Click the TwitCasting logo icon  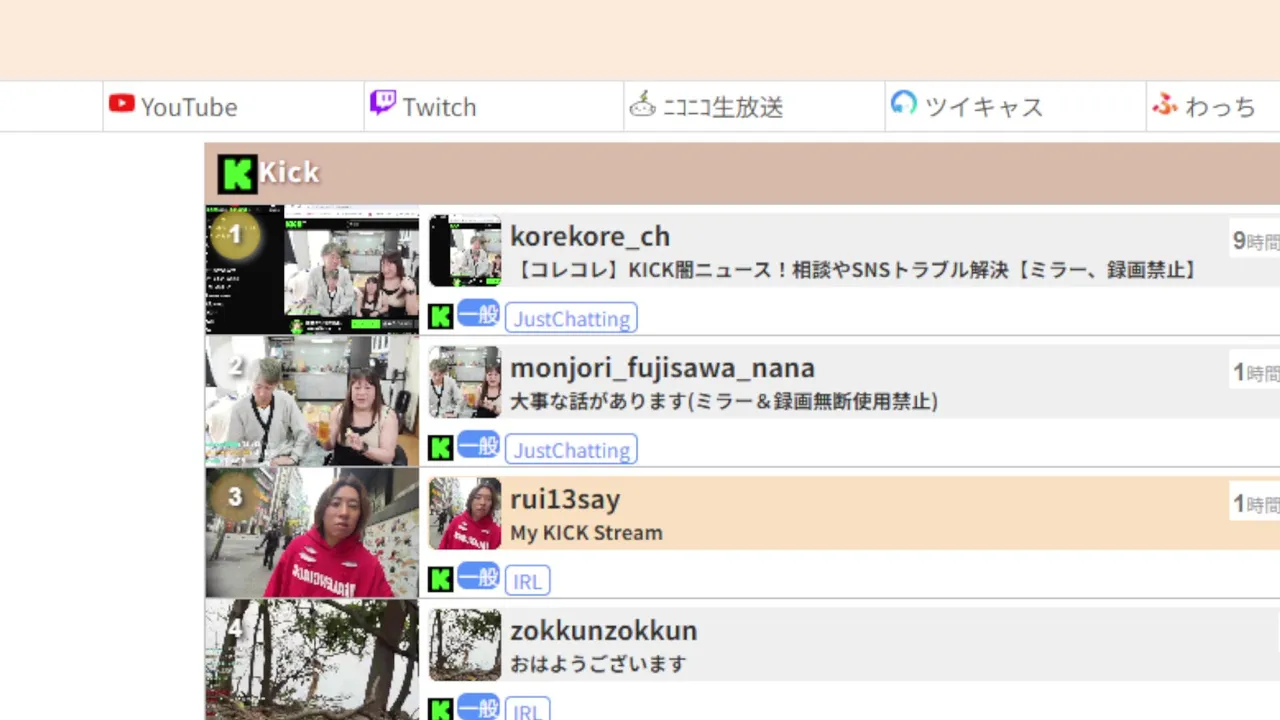pyautogui.click(x=904, y=103)
